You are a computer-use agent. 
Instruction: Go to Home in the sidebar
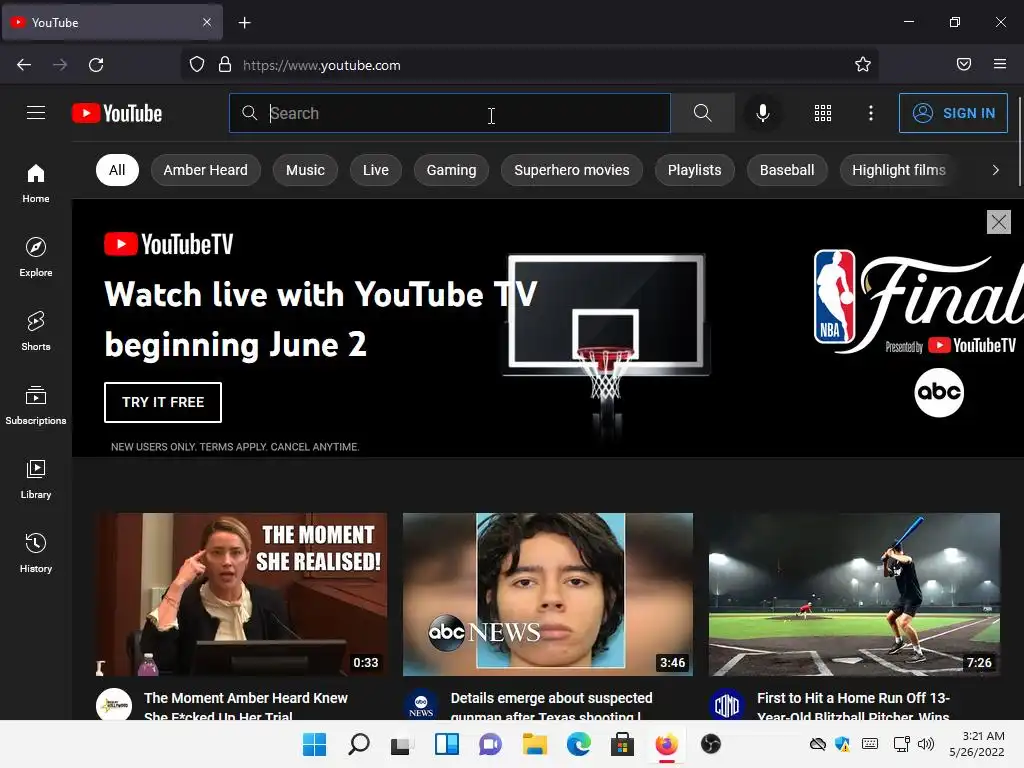pos(36,184)
